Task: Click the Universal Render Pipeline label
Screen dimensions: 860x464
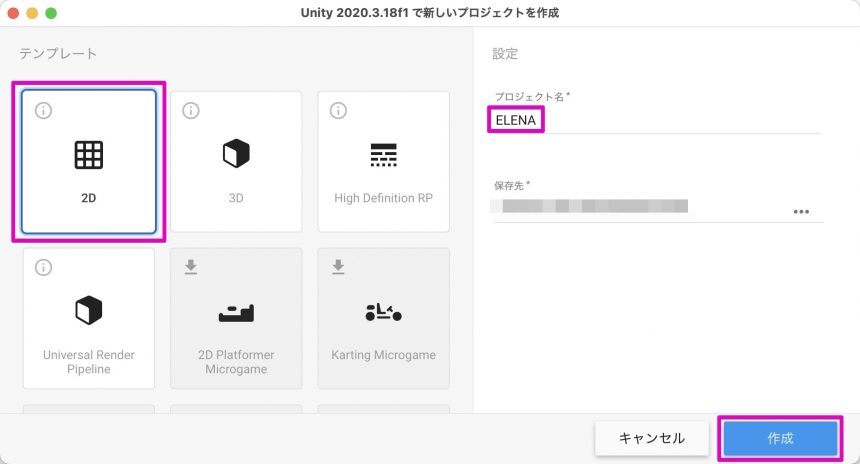Action: [x=88, y=362]
